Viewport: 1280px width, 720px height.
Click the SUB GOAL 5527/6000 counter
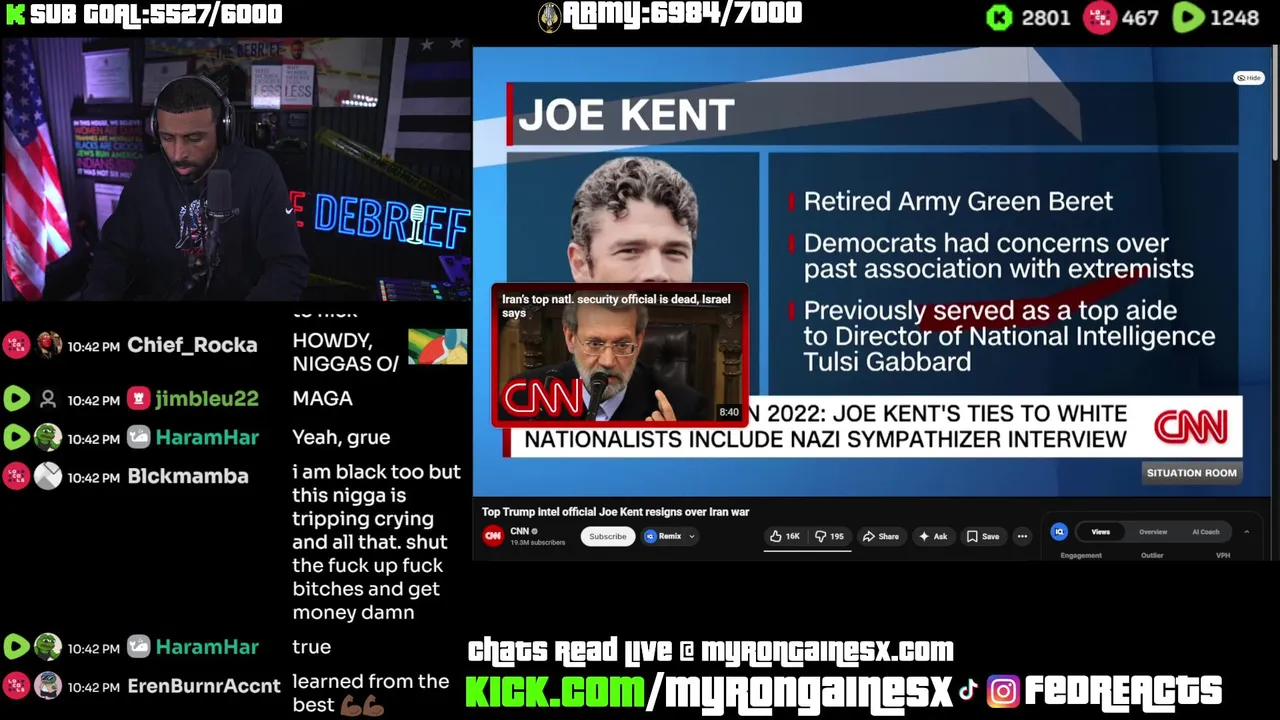[x=156, y=14]
